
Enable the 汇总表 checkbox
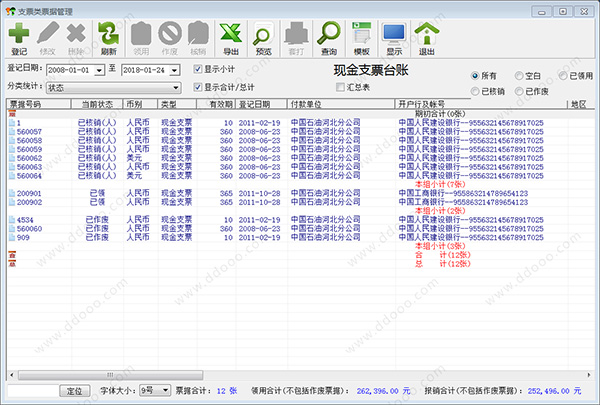pyautogui.click(x=340, y=87)
